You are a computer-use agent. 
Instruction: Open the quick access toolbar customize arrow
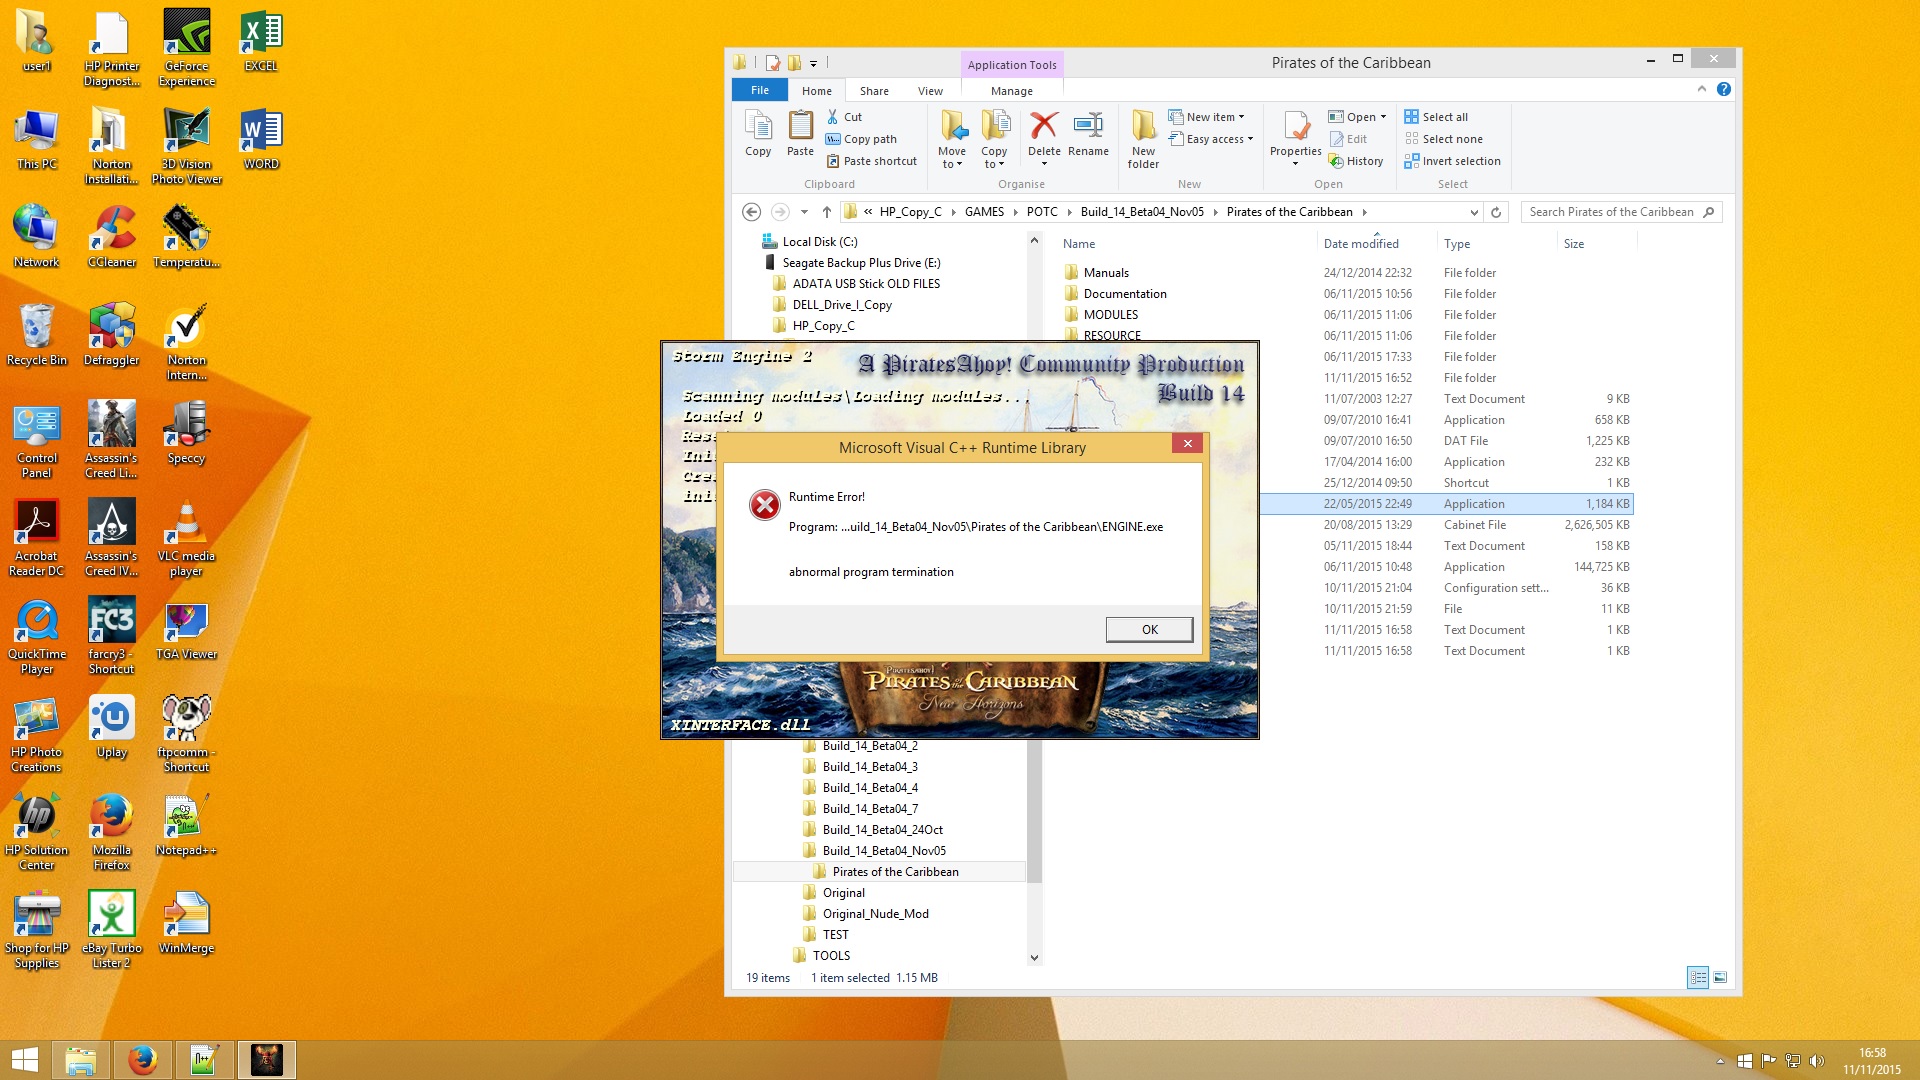[x=813, y=63]
